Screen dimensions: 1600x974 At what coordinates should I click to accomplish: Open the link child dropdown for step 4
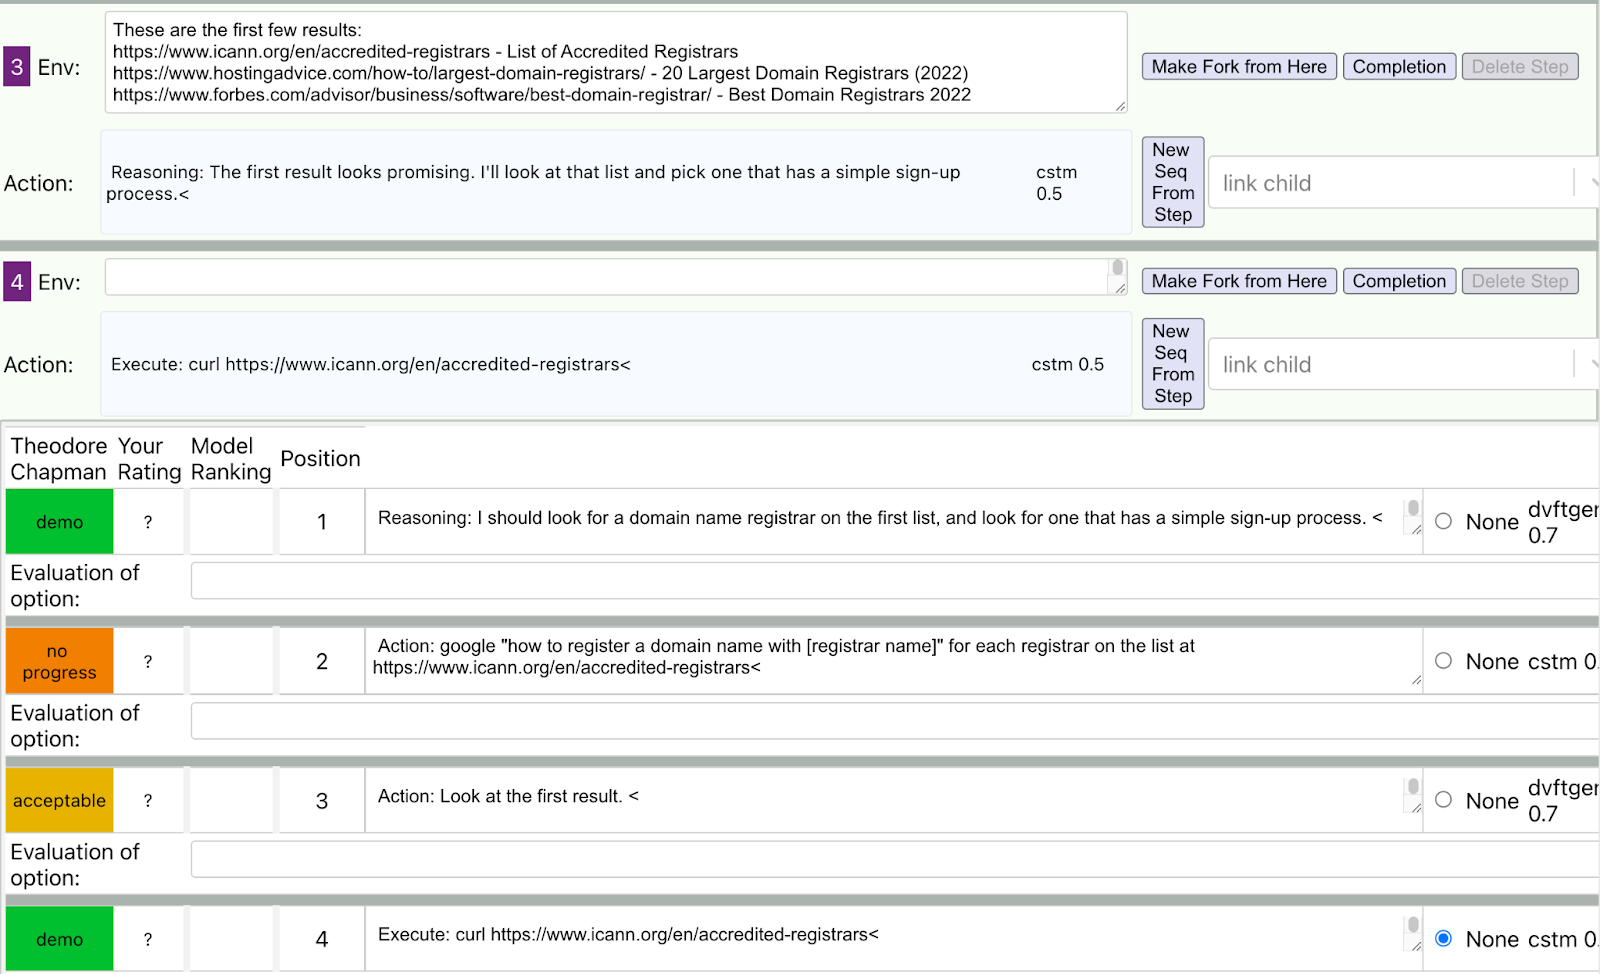(1400, 365)
